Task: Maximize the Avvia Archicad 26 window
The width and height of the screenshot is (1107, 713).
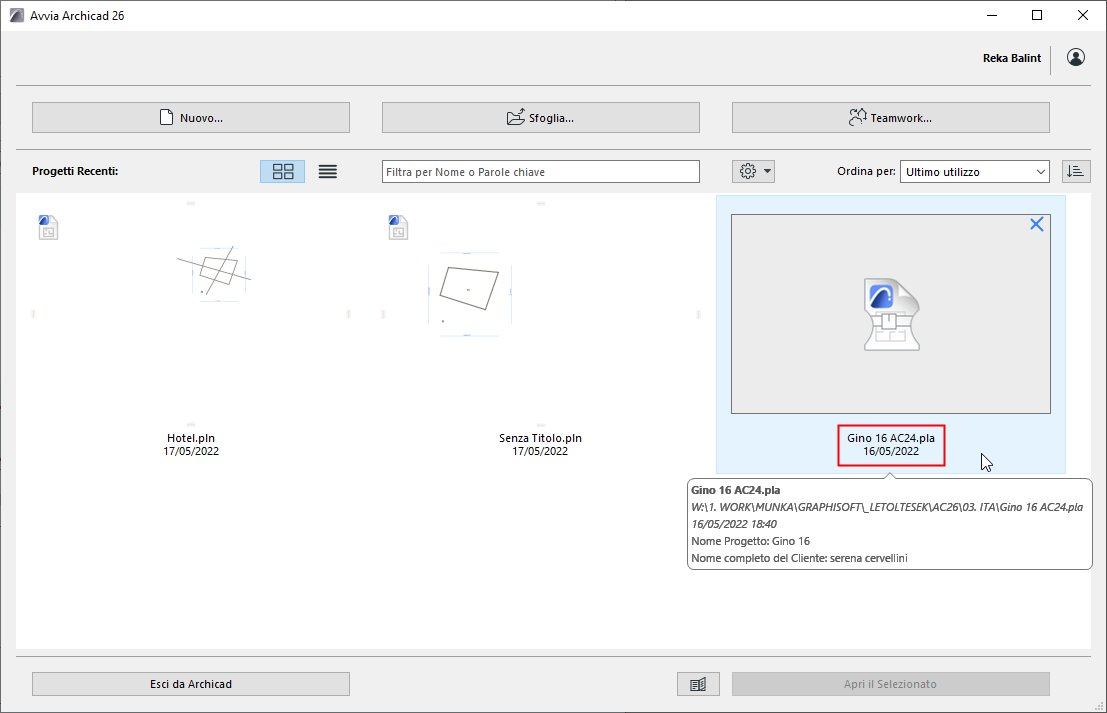Action: coord(1036,15)
